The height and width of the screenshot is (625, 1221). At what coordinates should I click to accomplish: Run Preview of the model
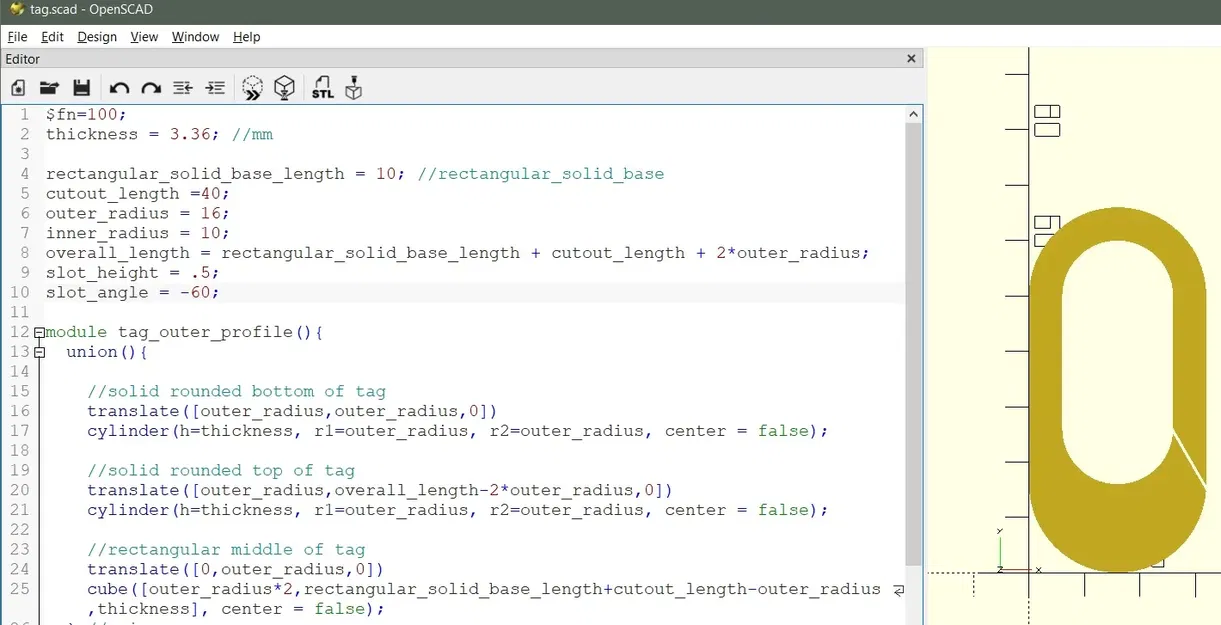(x=253, y=88)
